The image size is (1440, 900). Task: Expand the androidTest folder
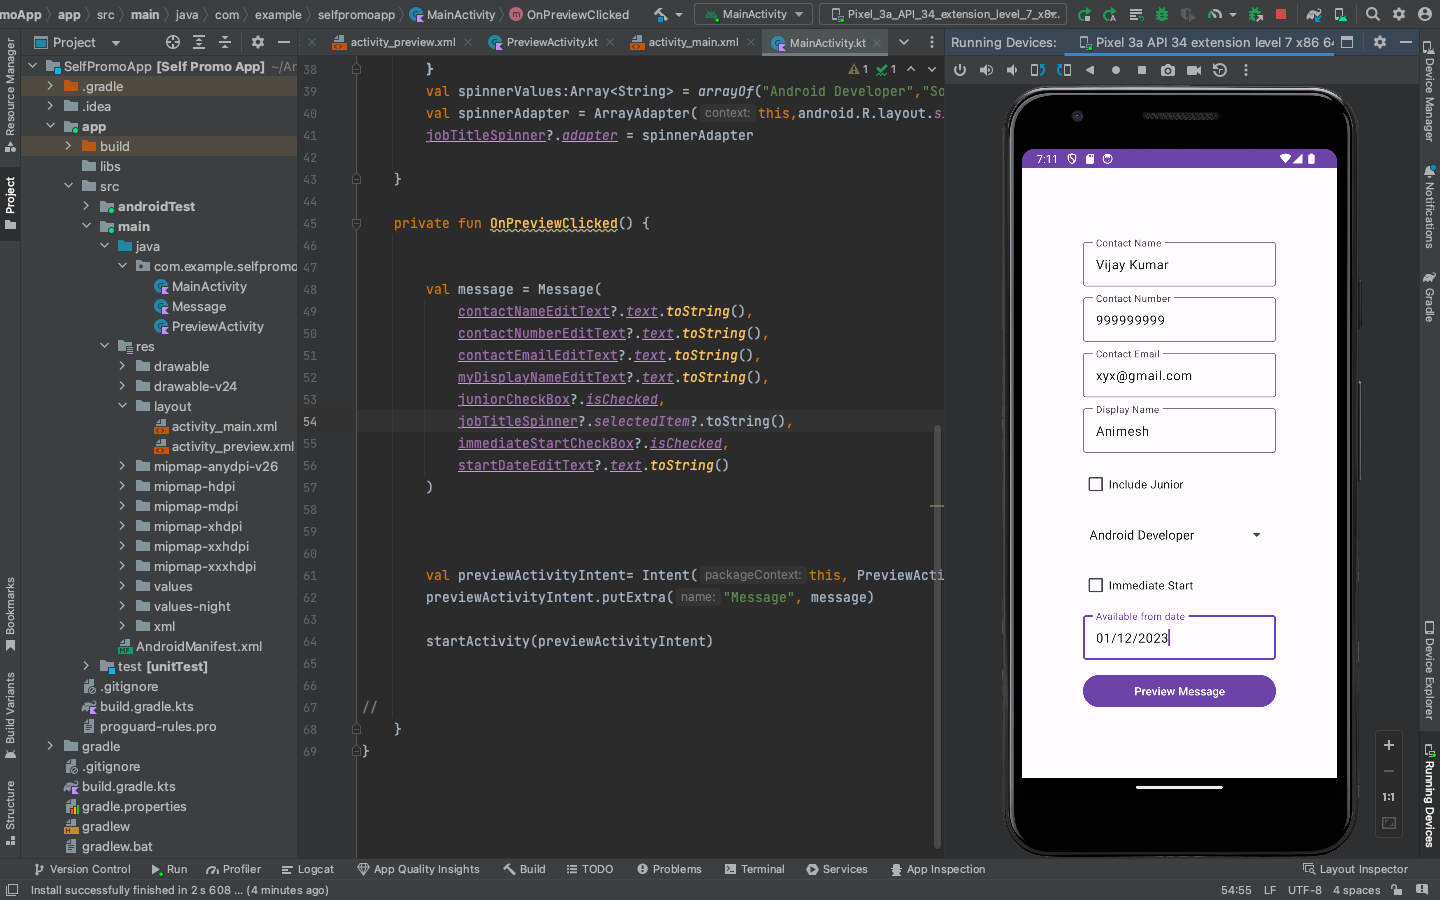(x=87, y=206)
